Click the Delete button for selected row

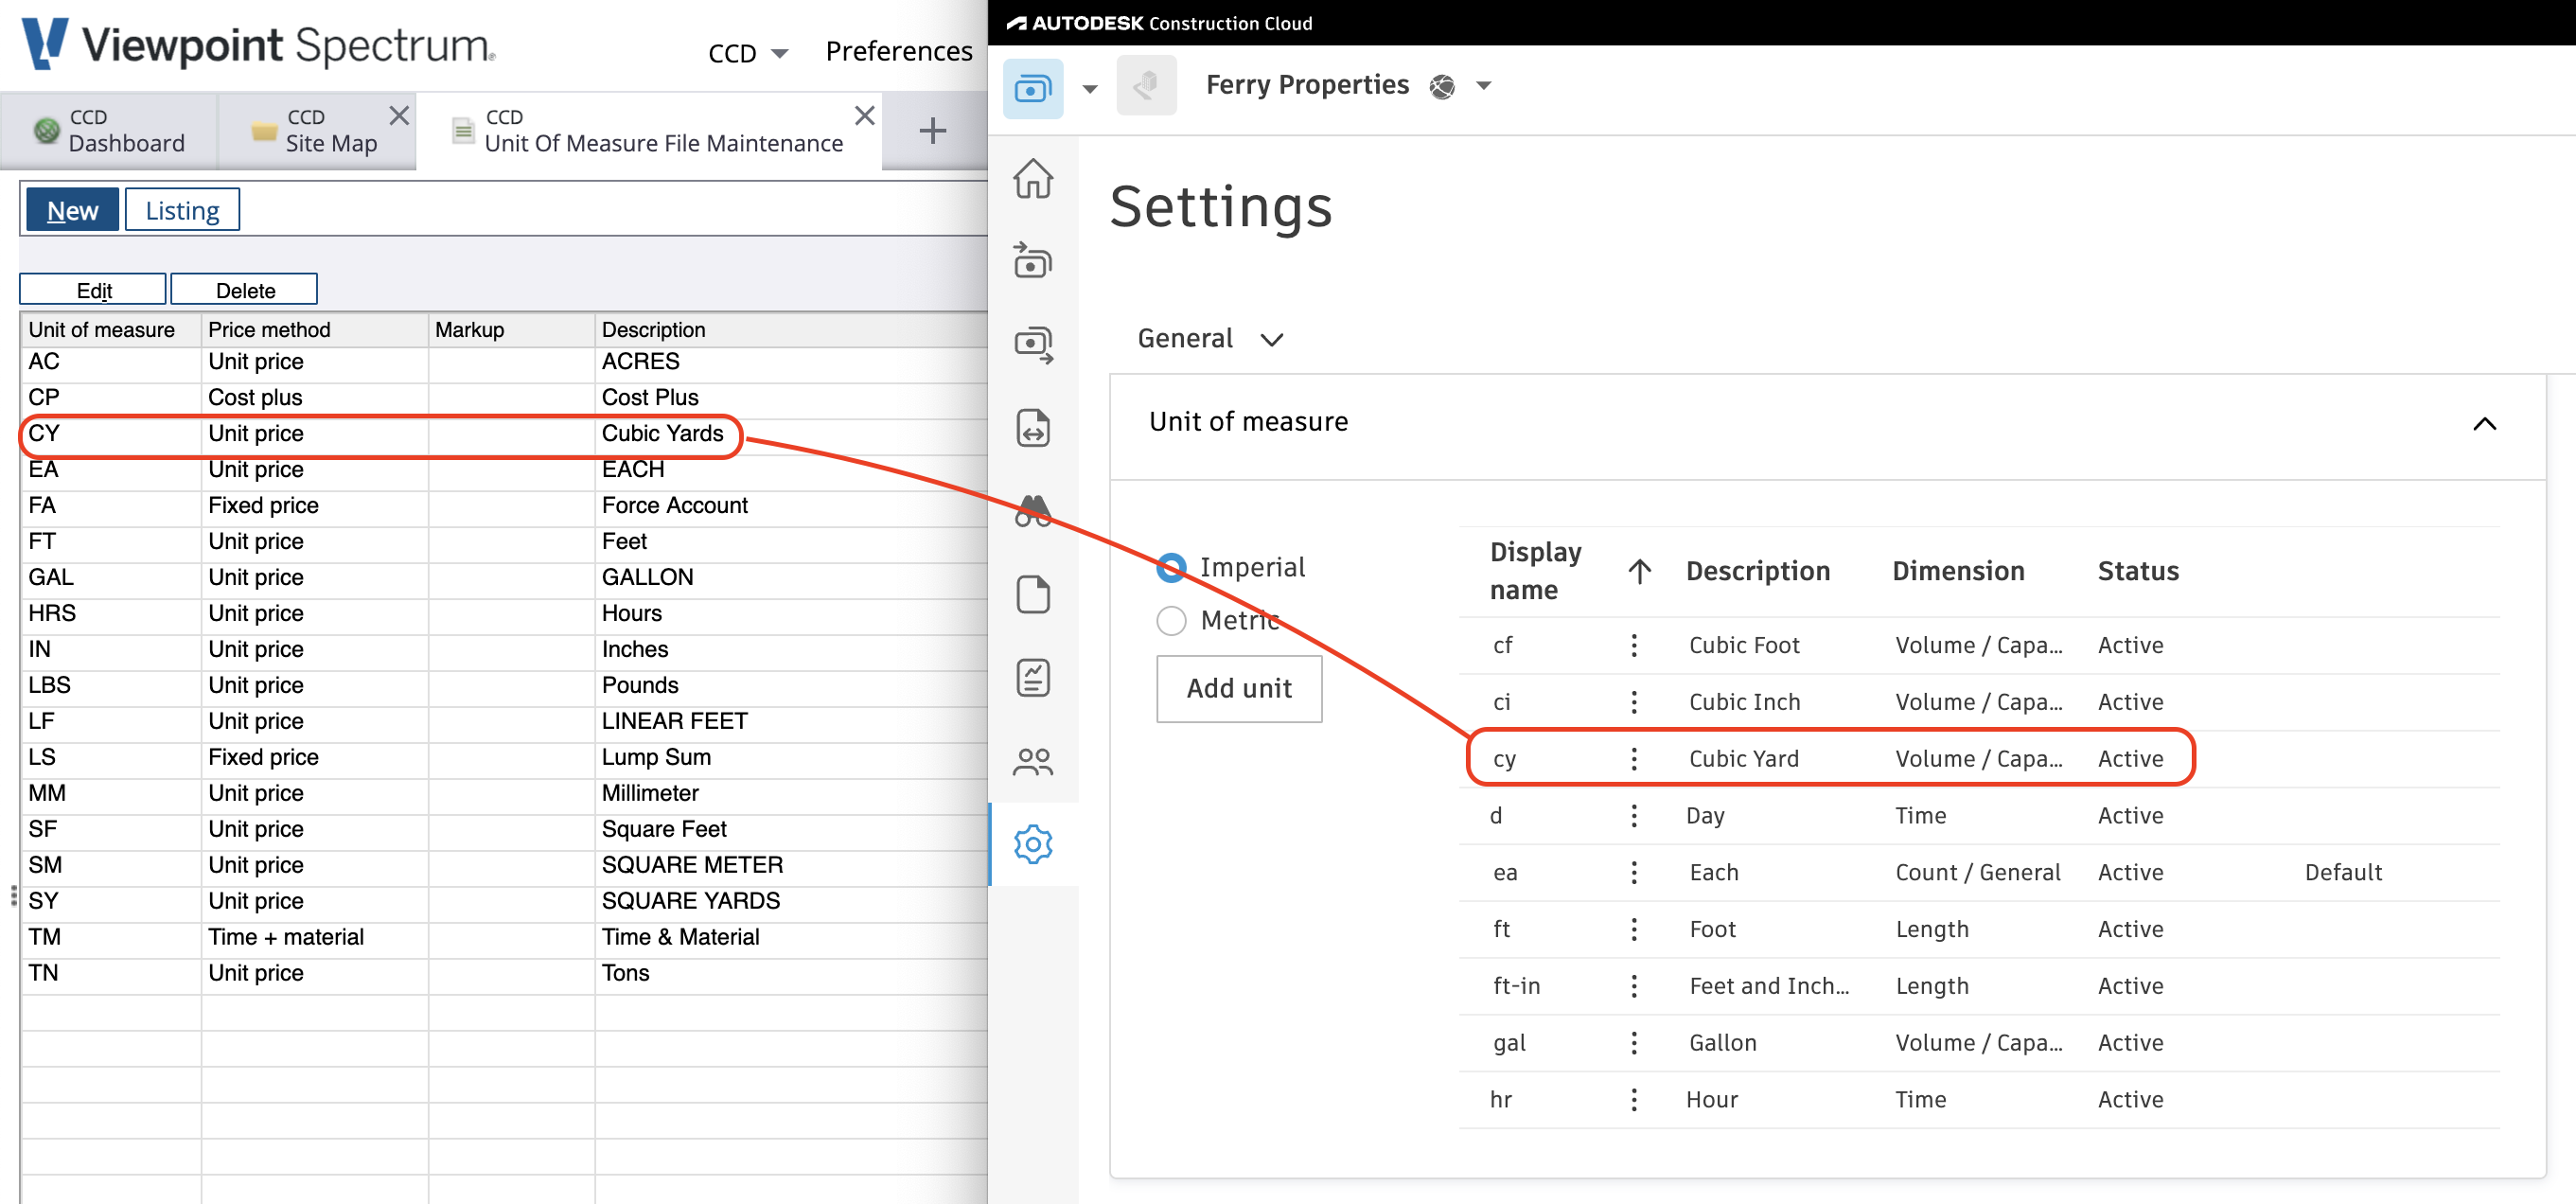coord(243,289)
